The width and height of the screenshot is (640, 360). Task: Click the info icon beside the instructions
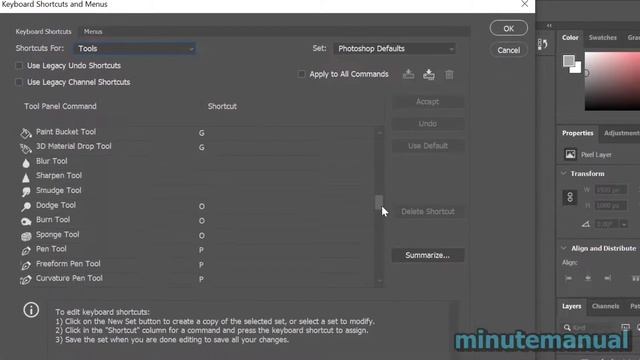click(31, 310)
